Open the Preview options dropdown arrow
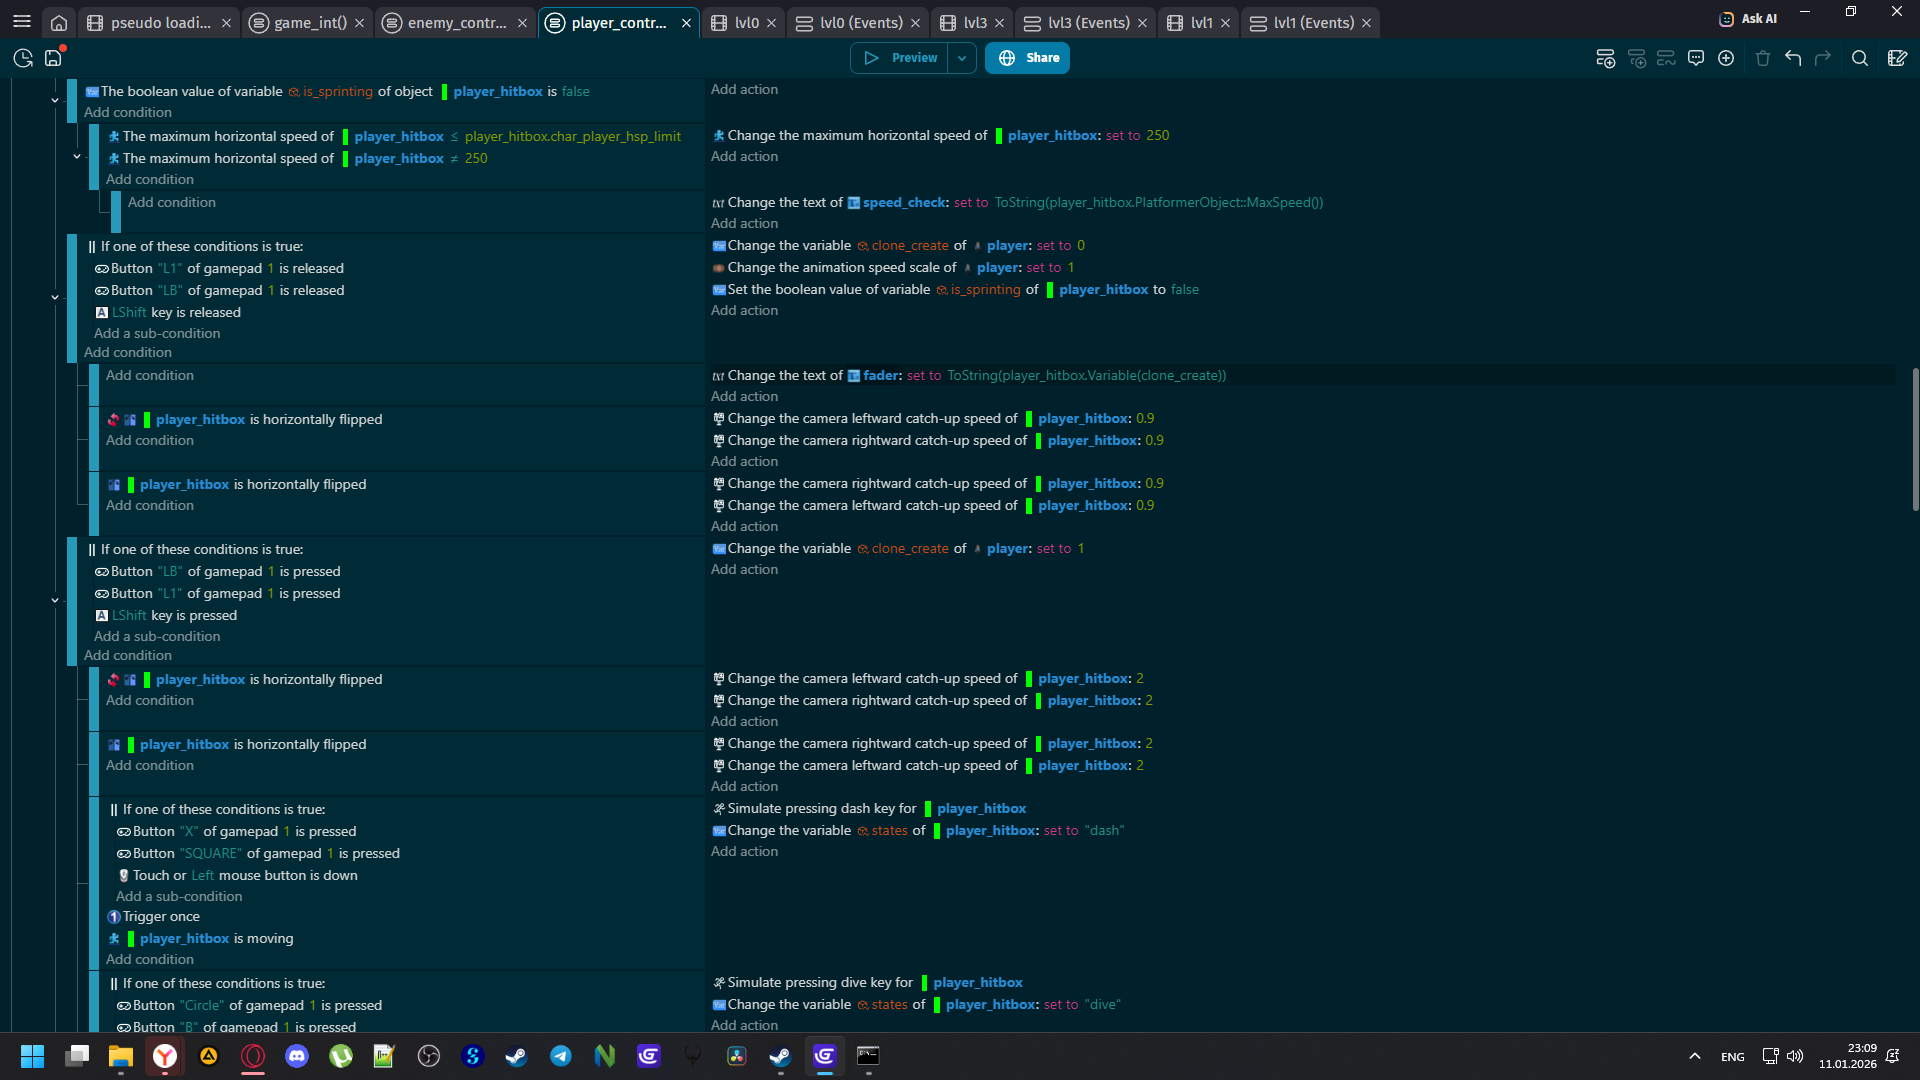This screenshot has height=1080, width=1920. tap(962, 58)
